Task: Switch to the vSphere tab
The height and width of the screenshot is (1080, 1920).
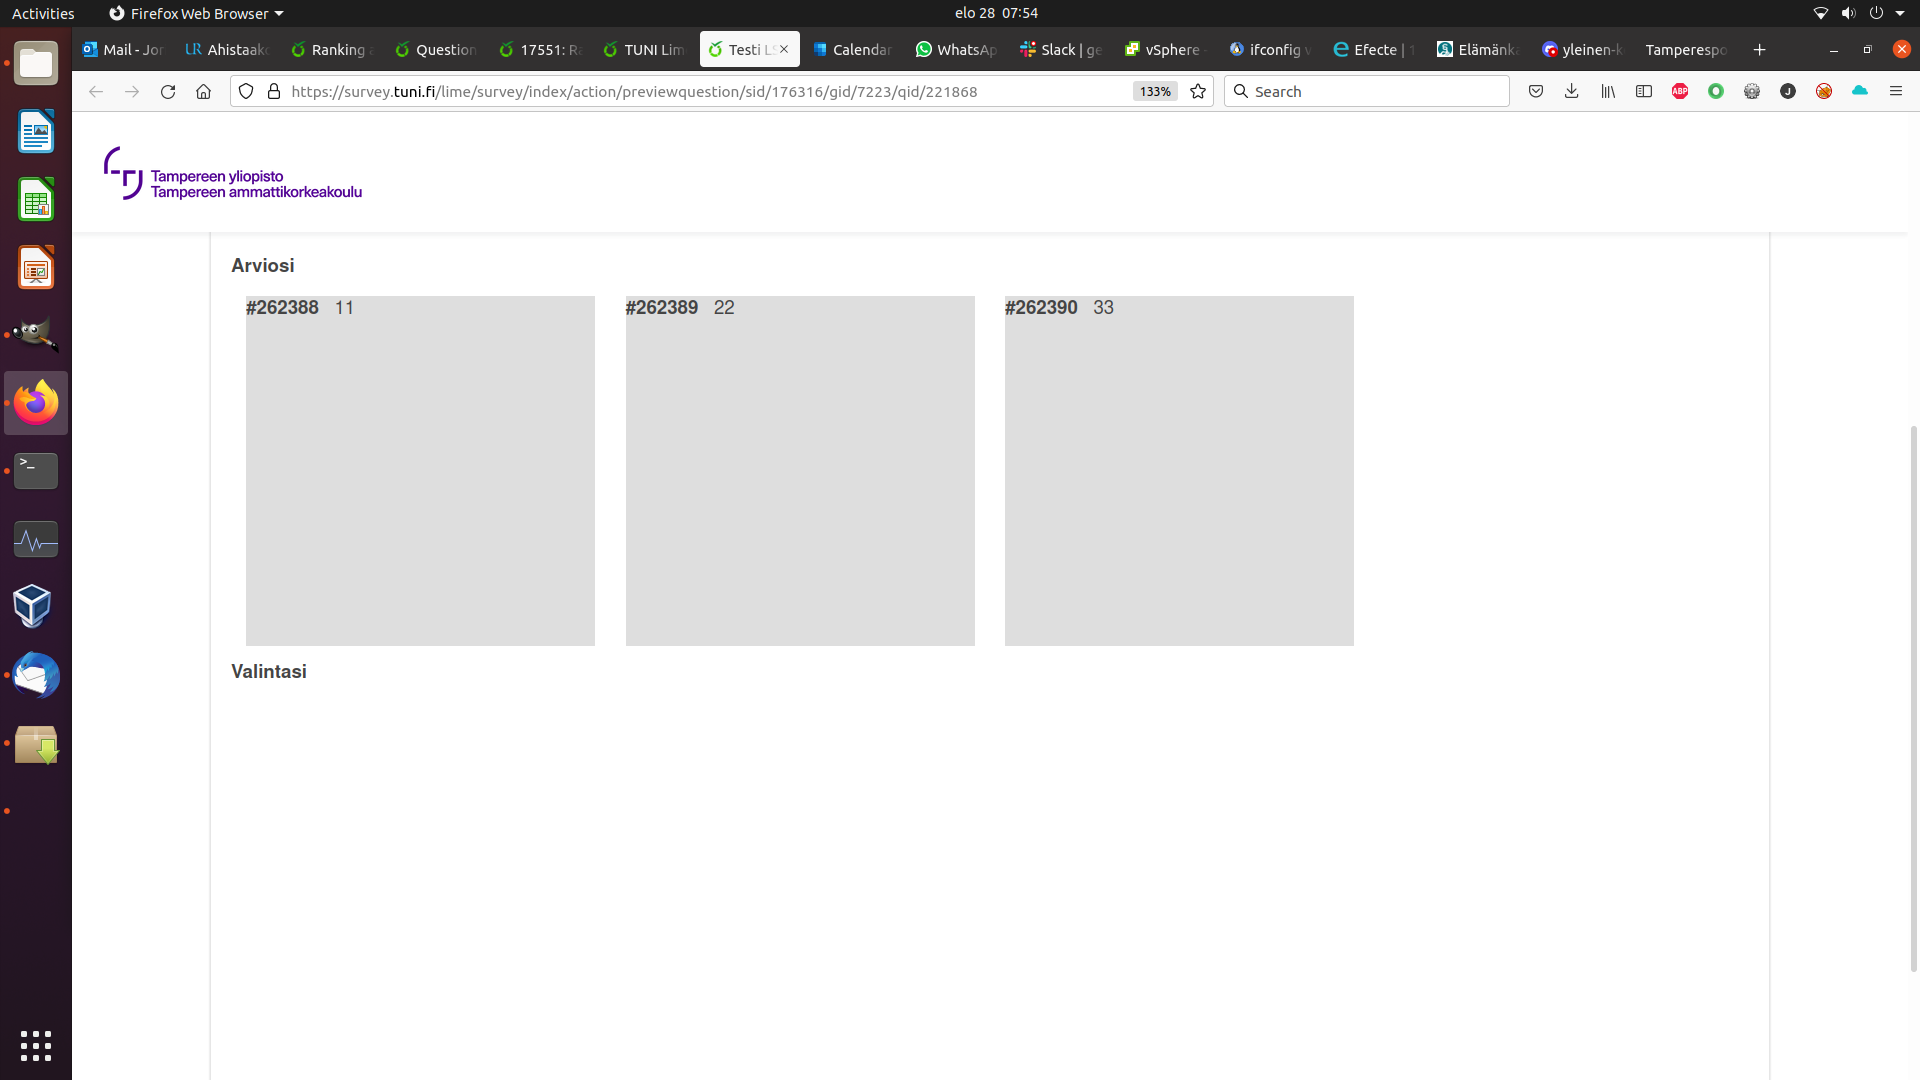Action: pos(1163,49)
